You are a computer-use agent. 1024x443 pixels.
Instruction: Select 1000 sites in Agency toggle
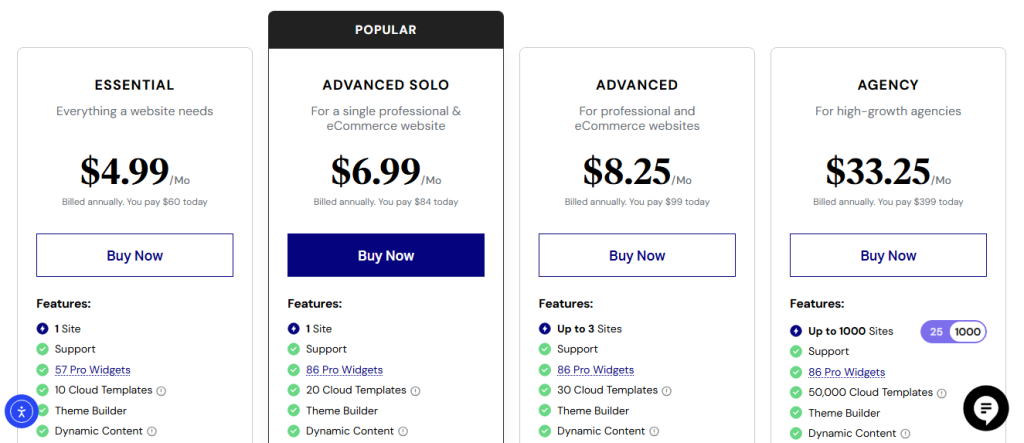point(967,332)
